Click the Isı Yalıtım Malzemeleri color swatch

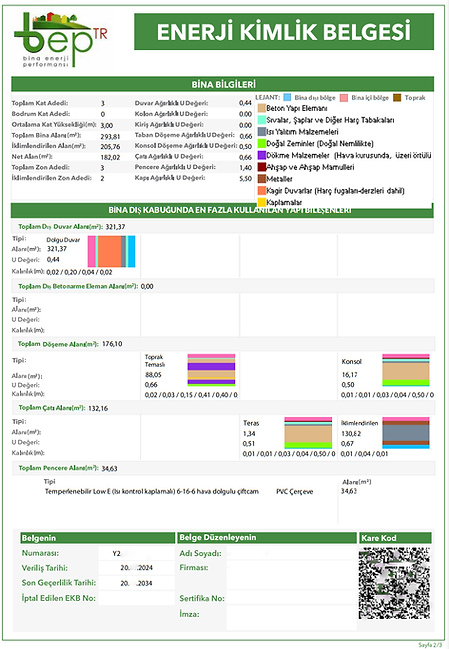coord(262,132)
